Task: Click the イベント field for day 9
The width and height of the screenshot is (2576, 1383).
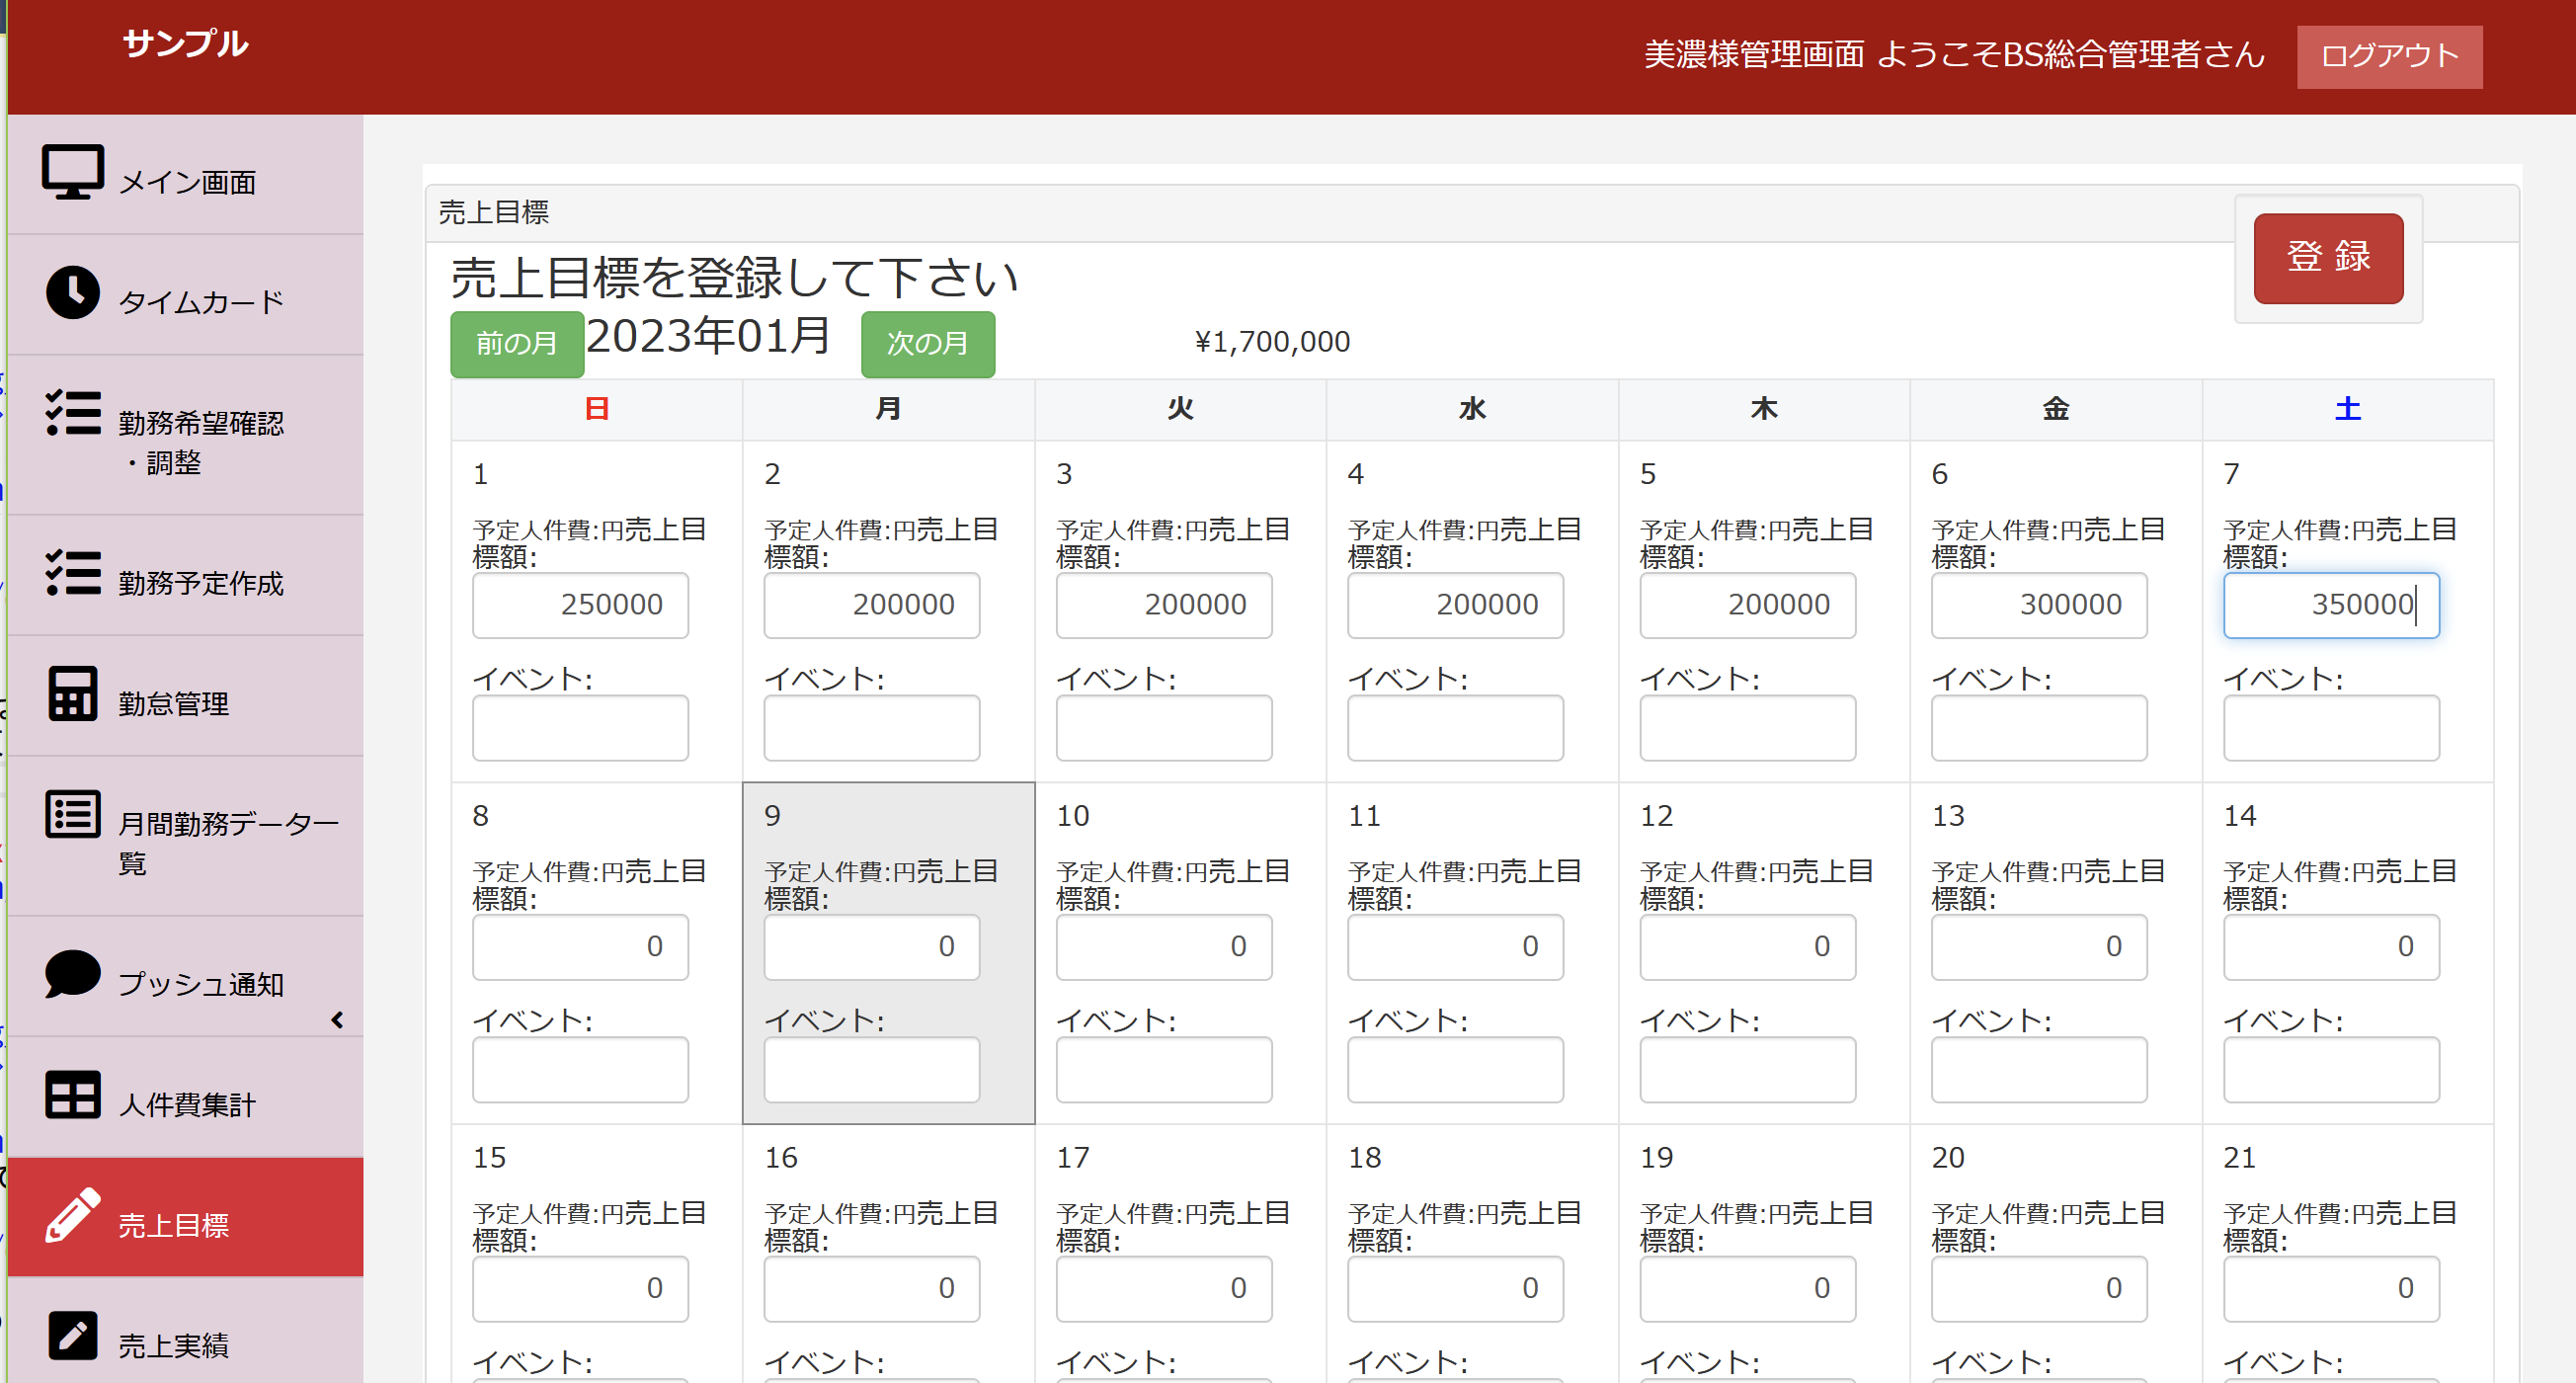Action: [x=872, y=1070]
